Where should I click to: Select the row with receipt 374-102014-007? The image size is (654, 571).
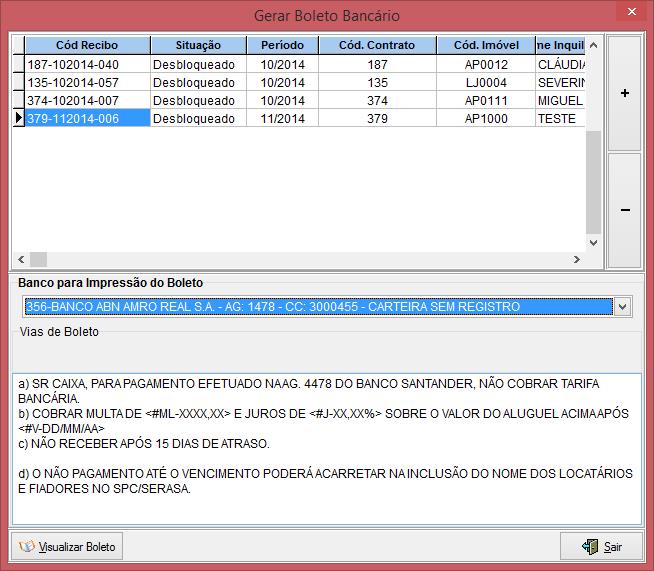[x=88, y=100]
